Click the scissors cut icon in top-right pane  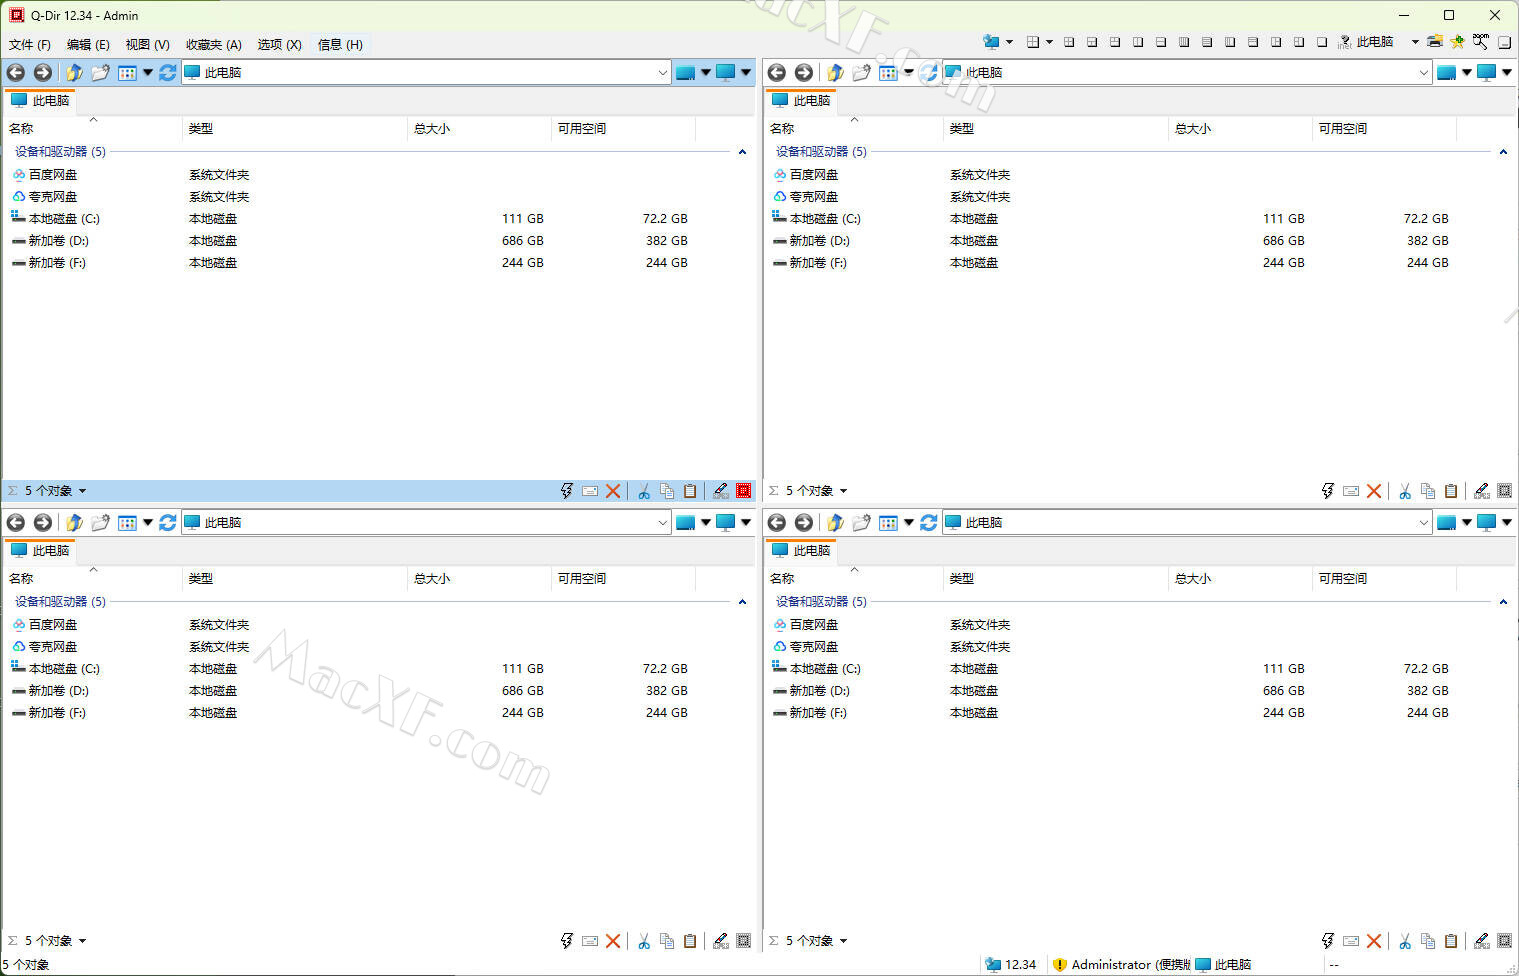pyautogui.click(x=1405, y=491)
